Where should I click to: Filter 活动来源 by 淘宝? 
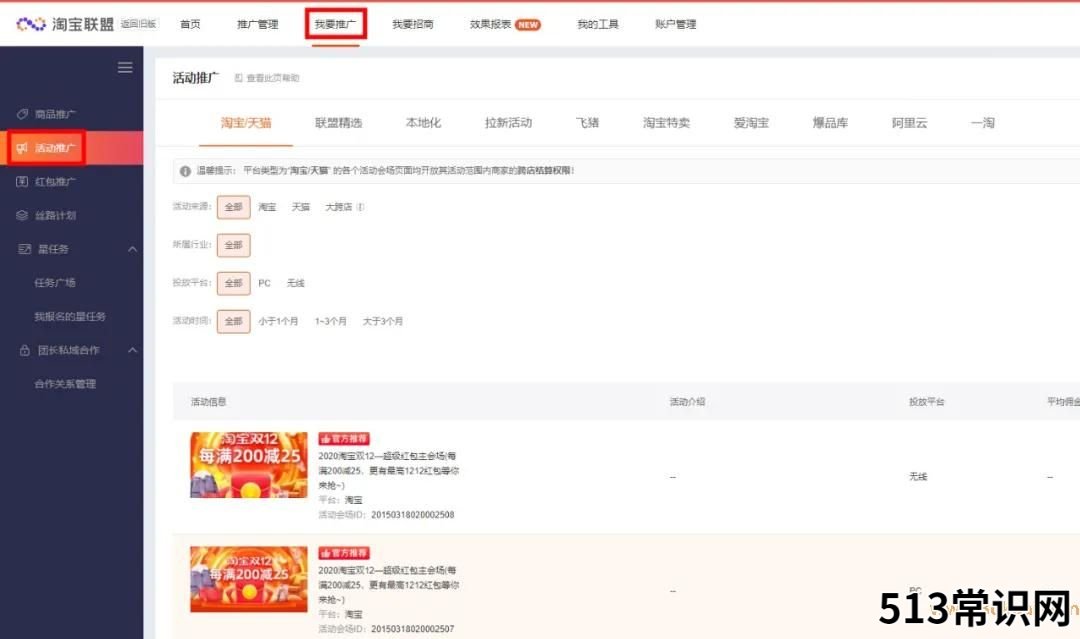pyautogui.click(x=267, y=207)
